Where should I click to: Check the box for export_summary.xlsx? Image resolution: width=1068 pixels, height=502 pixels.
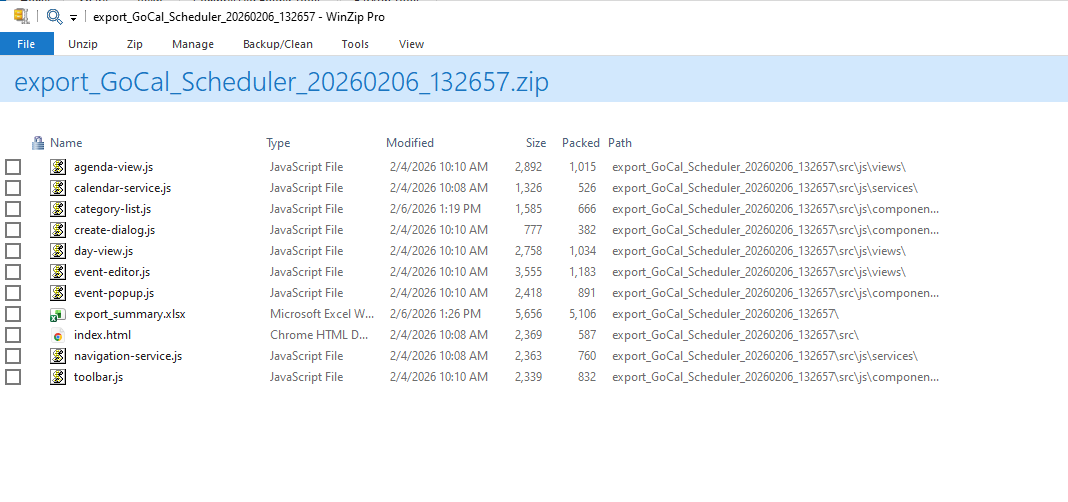(13, 314)
